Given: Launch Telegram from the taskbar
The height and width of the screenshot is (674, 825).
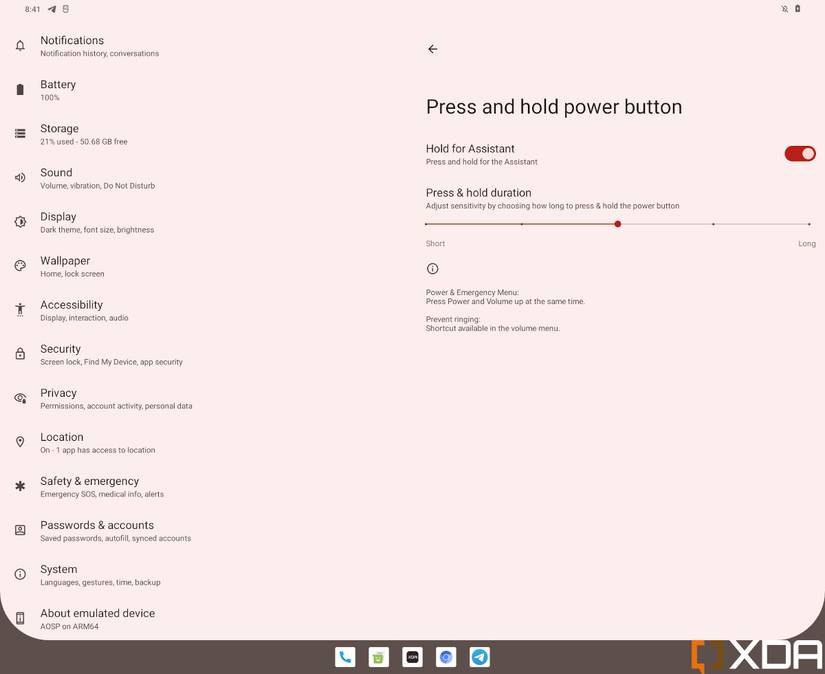Looking at the screenshot, I should coord(479,657).
